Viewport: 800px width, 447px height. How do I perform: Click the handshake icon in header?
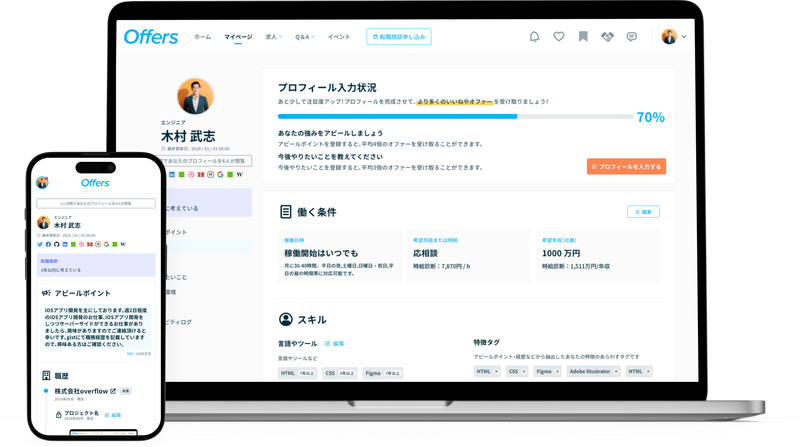tap(607, 37)
